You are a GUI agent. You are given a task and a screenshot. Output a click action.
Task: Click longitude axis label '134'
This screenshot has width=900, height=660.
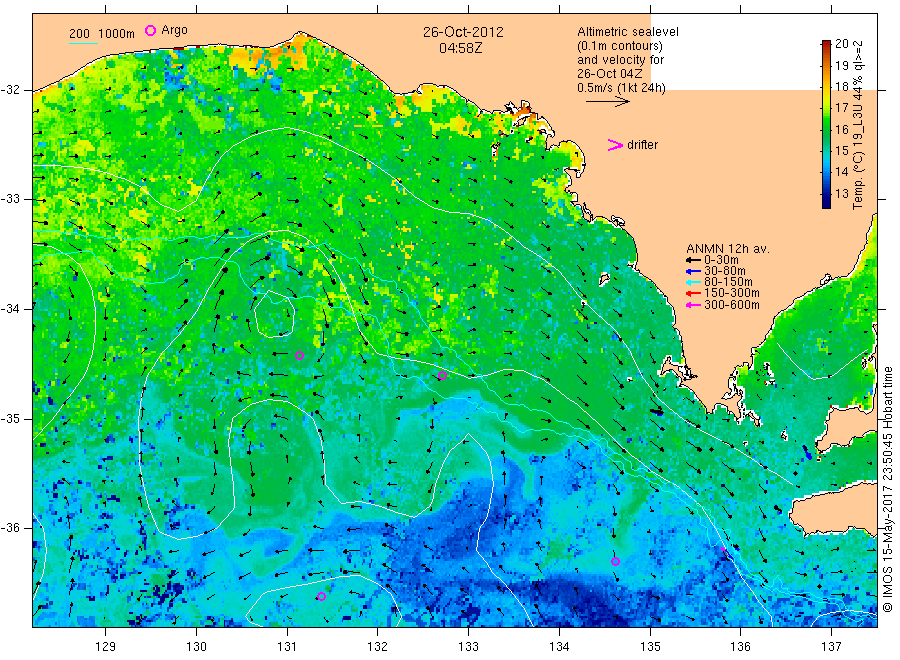[x=560, y=647]
